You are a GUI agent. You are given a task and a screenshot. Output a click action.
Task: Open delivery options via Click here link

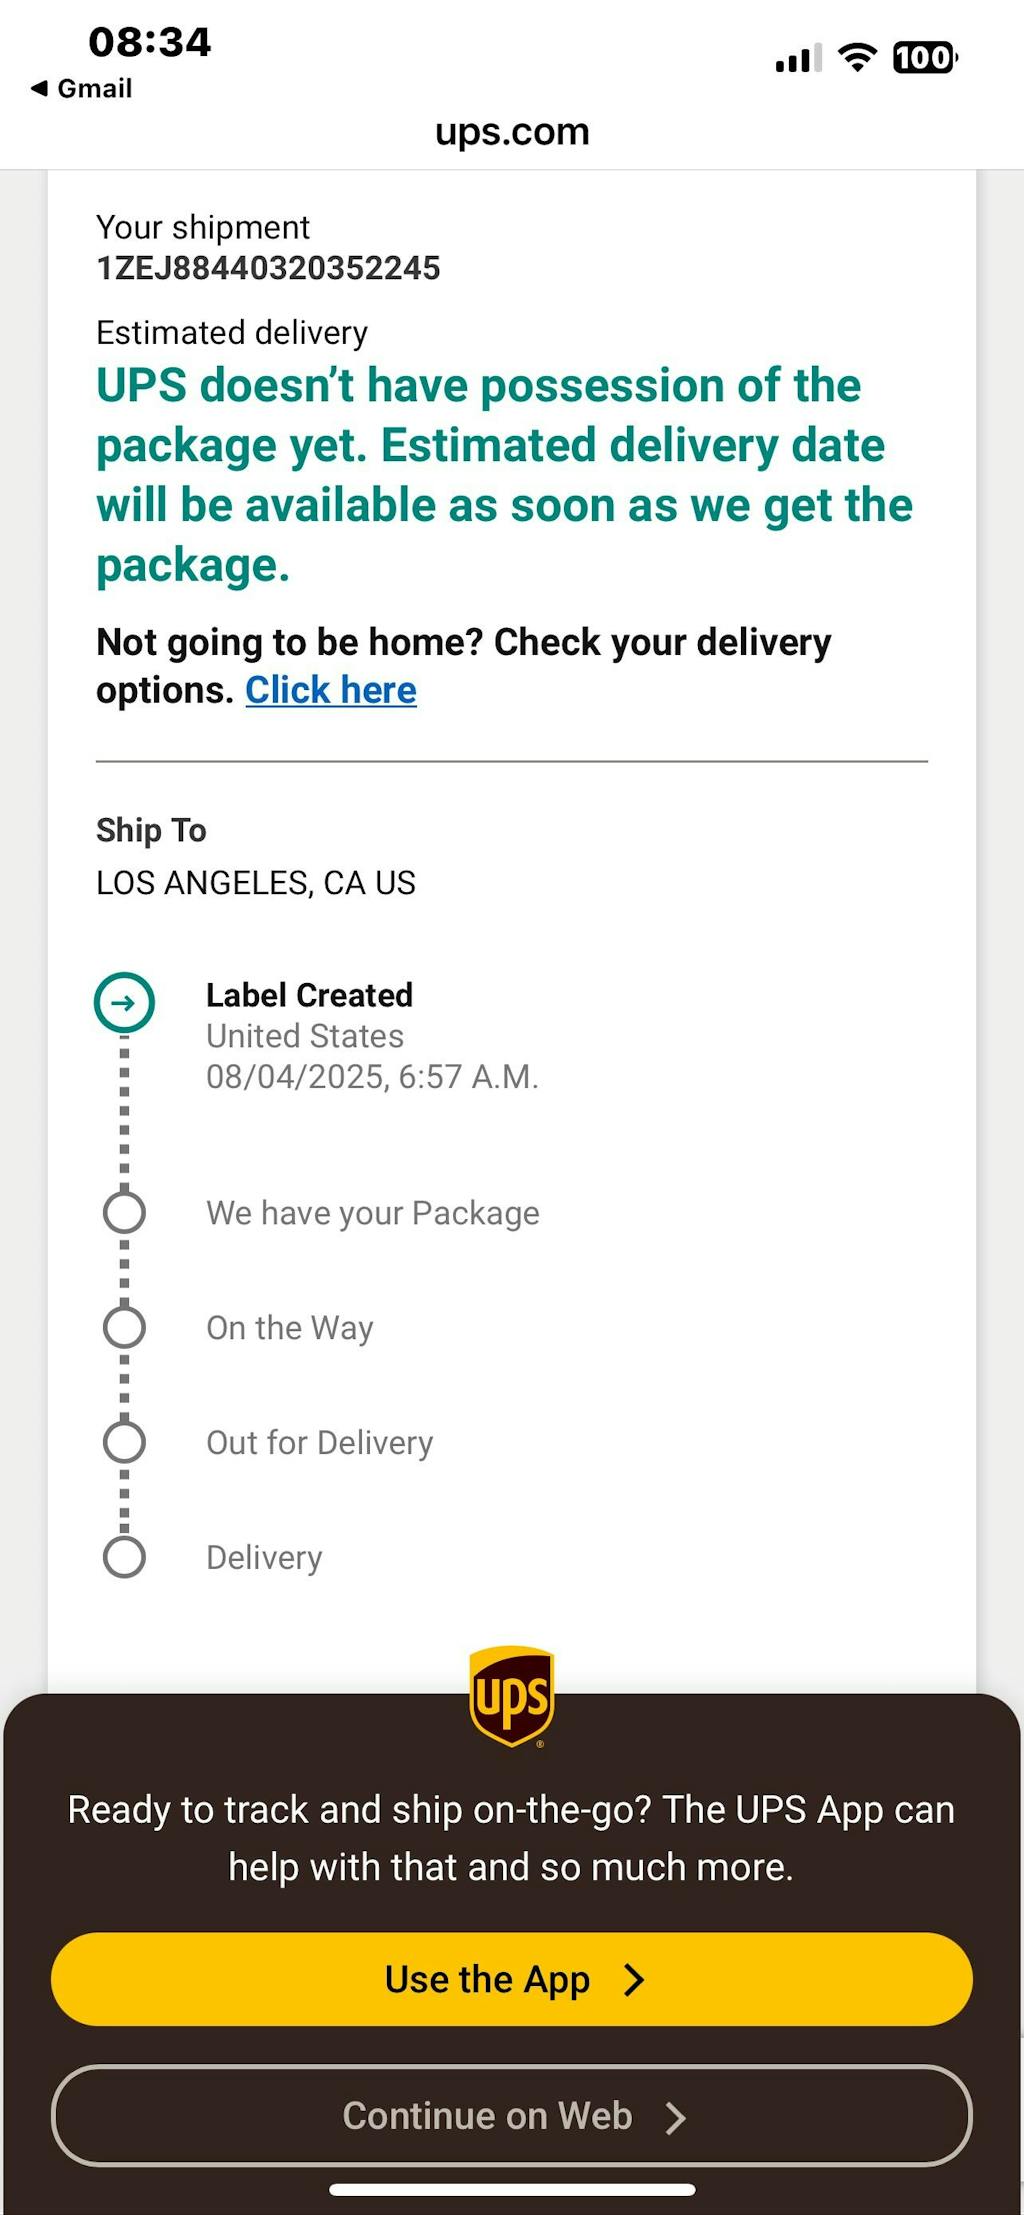click(331, 690)
